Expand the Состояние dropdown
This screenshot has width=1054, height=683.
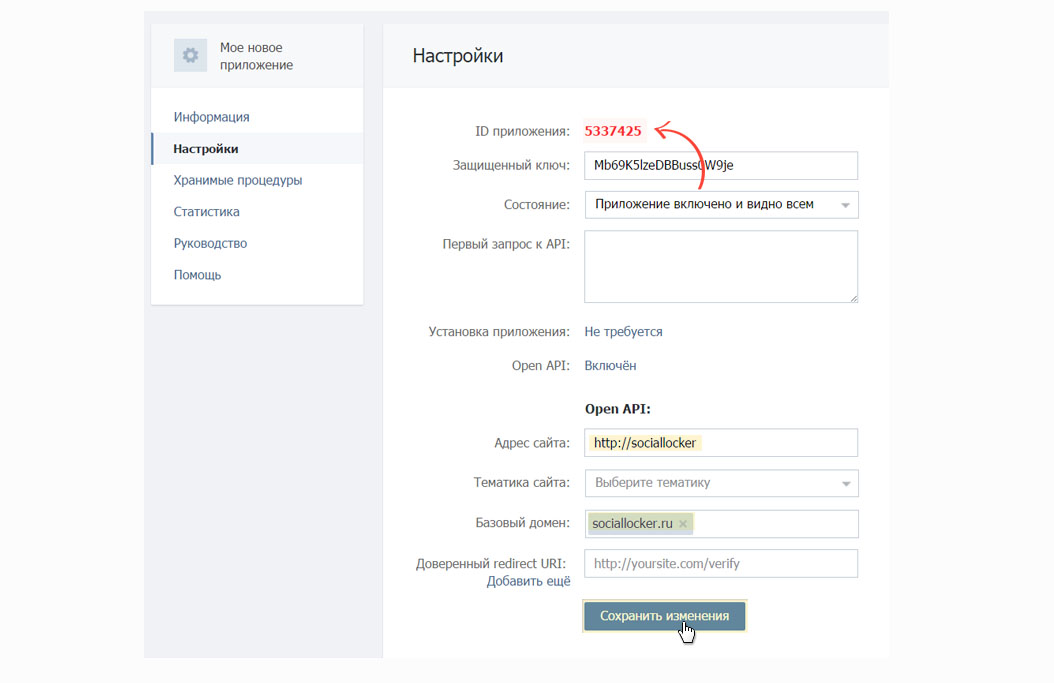(721, 205)
